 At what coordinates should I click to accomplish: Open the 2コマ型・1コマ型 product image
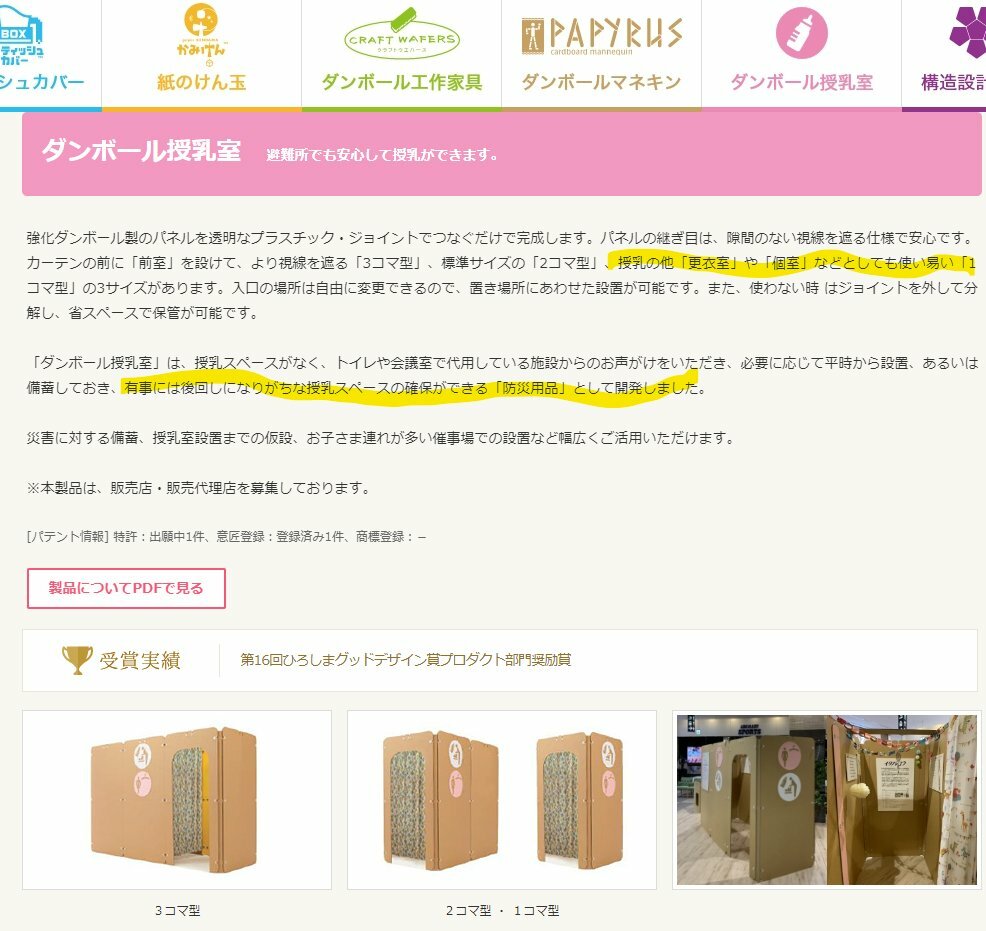(502, 800)
